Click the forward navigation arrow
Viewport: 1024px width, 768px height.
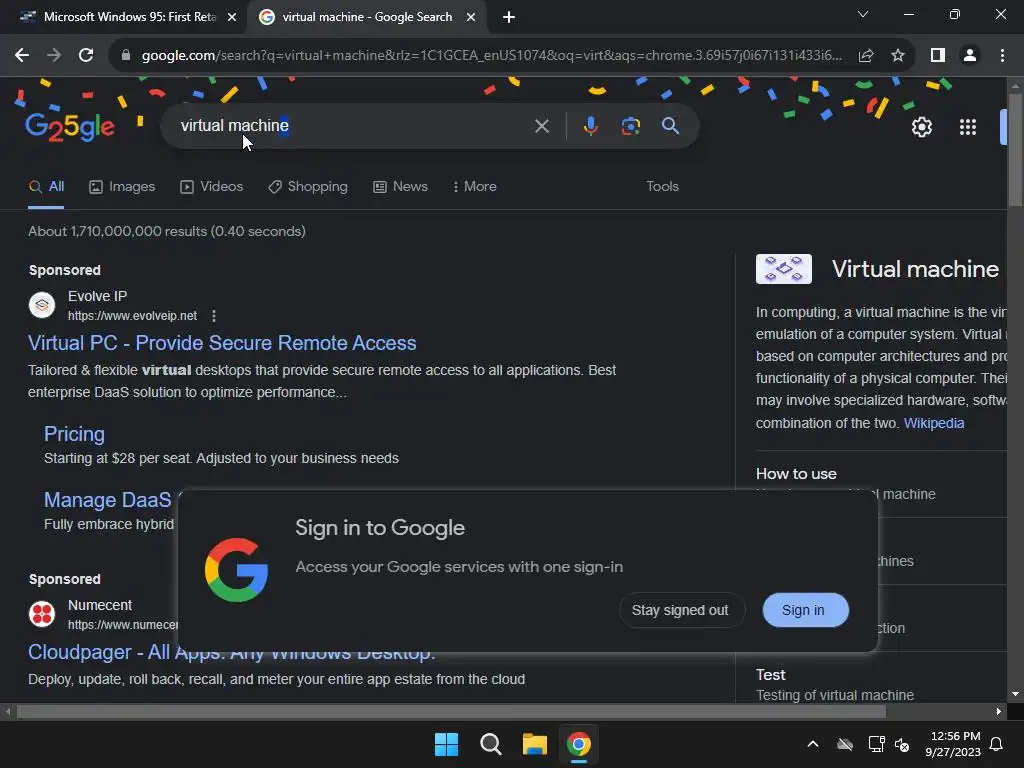(x=54, y=56)
